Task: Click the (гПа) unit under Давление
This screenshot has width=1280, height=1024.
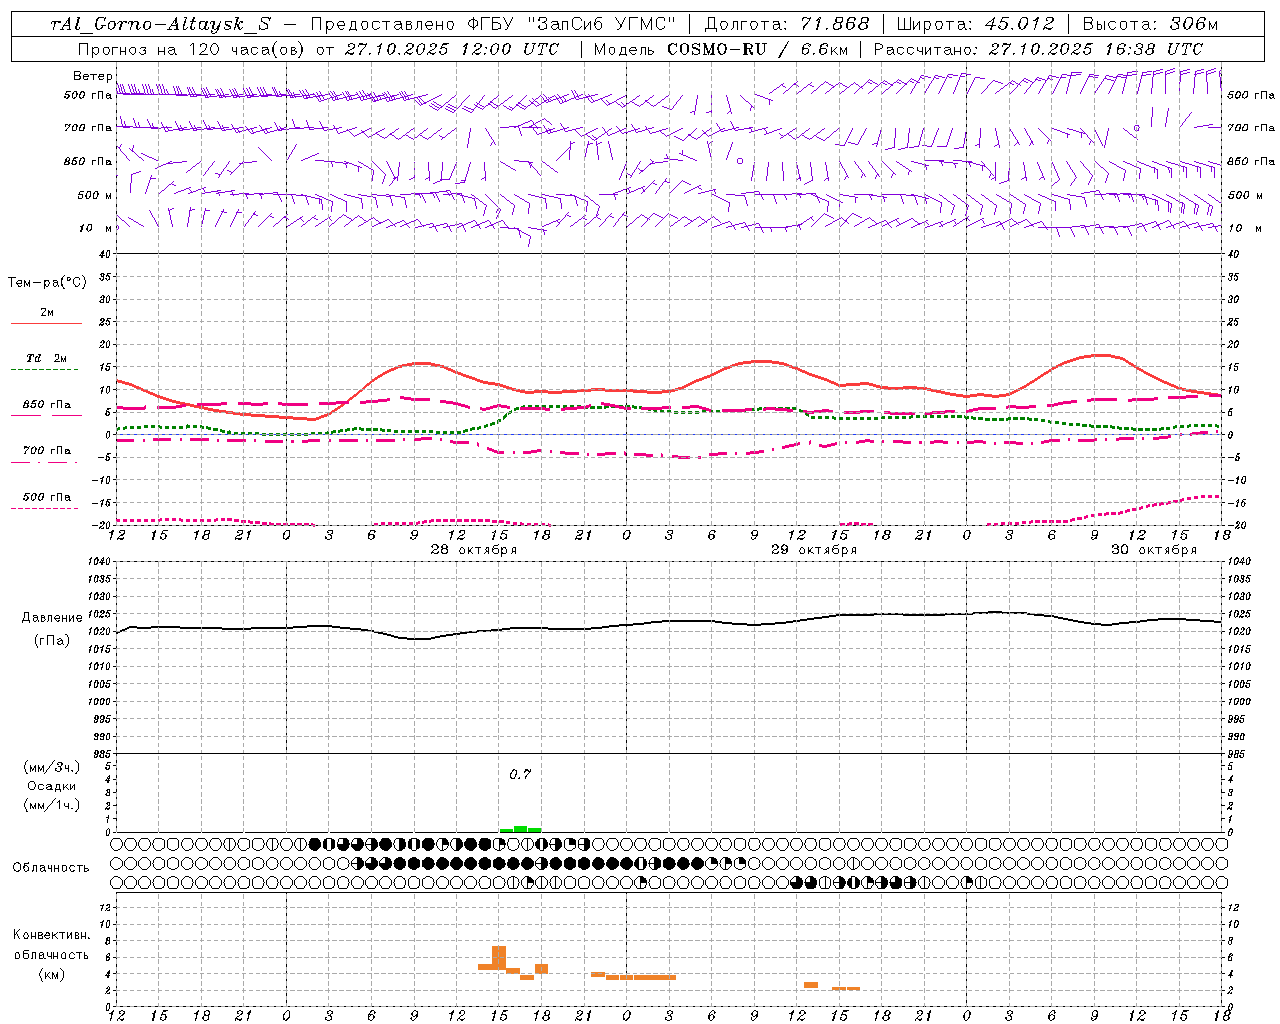Action: 52,641
